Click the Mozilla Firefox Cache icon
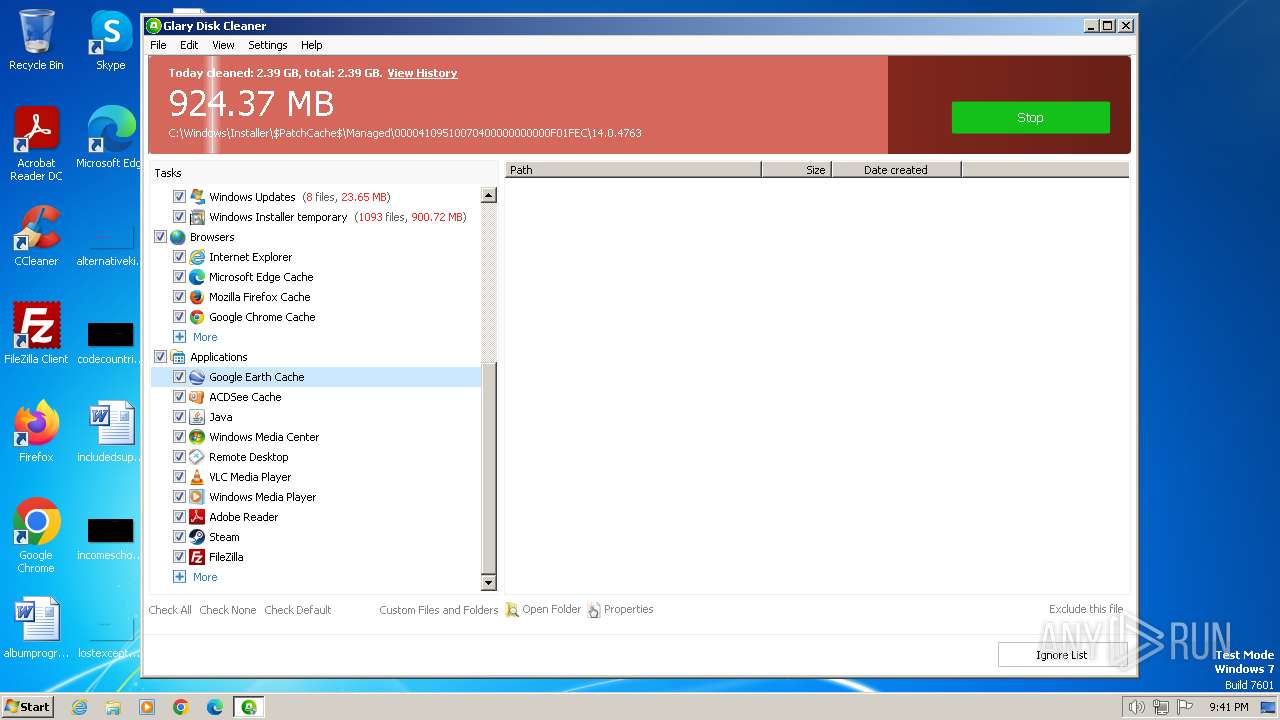This screenshot has width=1280, height=720. (197, 297)
